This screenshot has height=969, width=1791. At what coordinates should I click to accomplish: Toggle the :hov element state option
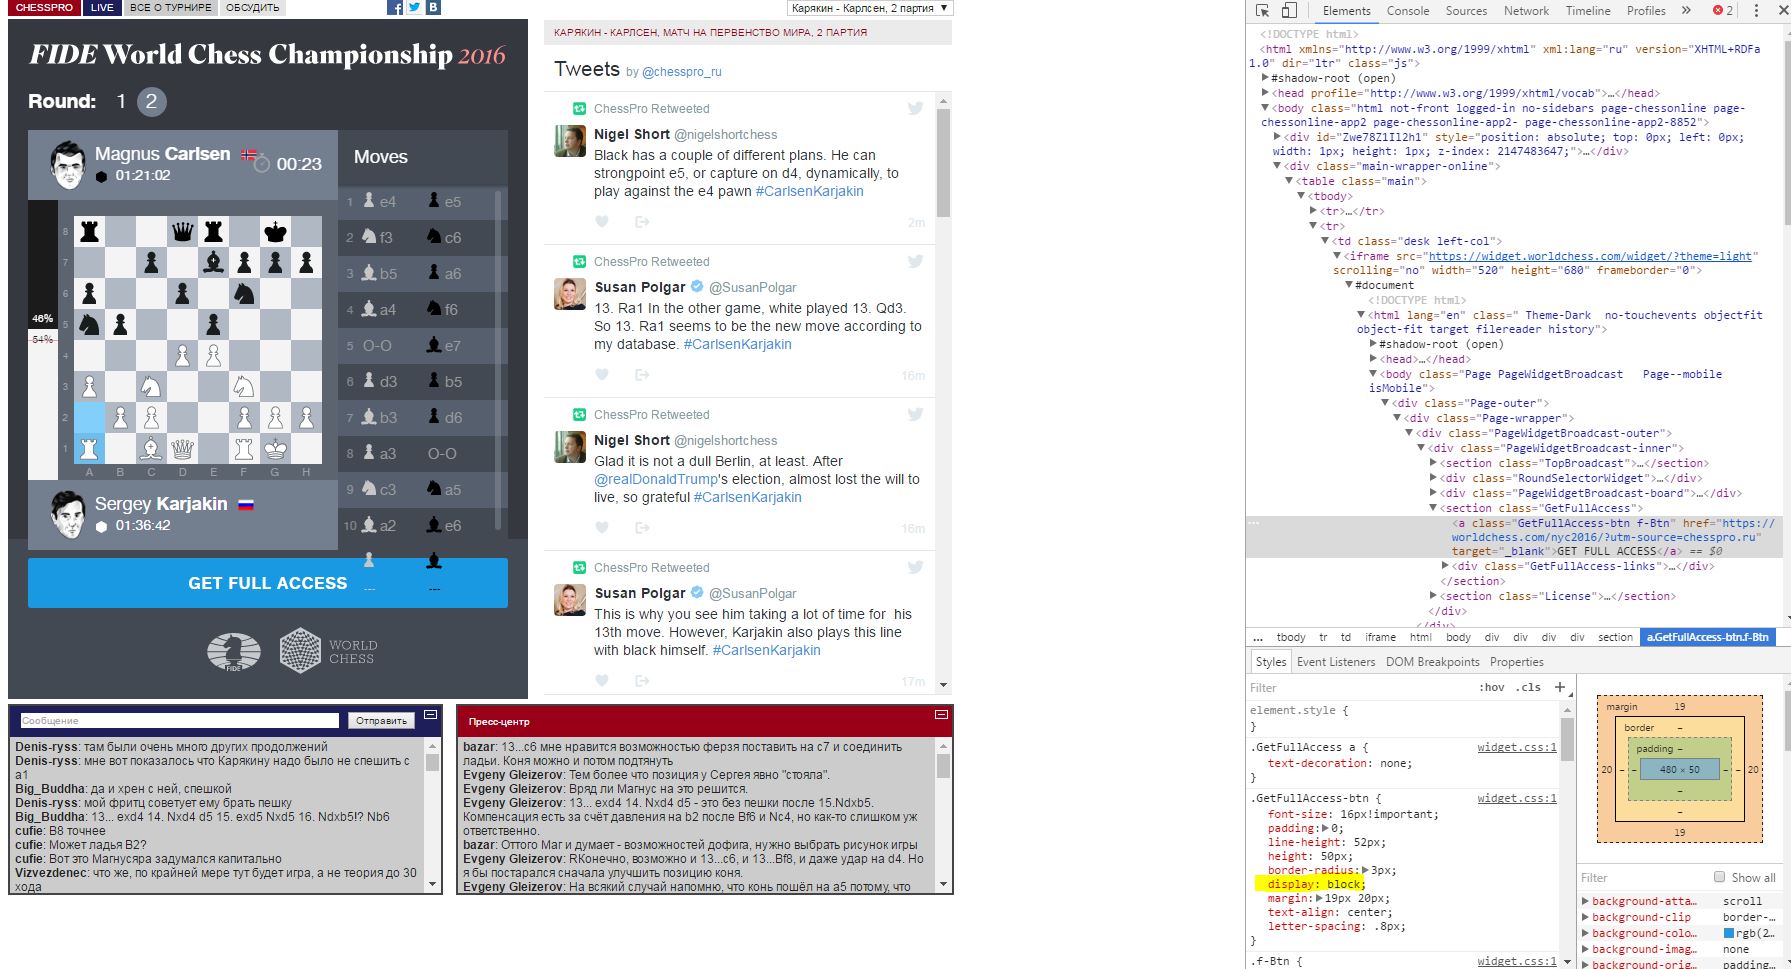tap(1491, 687)
